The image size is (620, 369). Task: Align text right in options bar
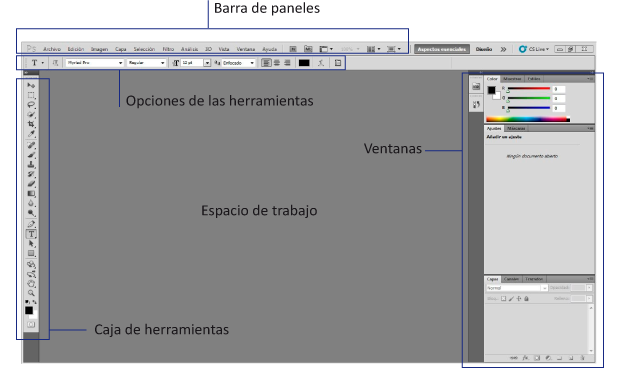point(287,62)
